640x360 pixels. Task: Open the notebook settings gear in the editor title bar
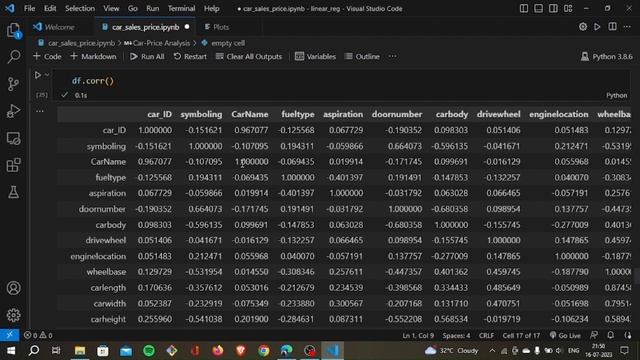tap(583, 27)
